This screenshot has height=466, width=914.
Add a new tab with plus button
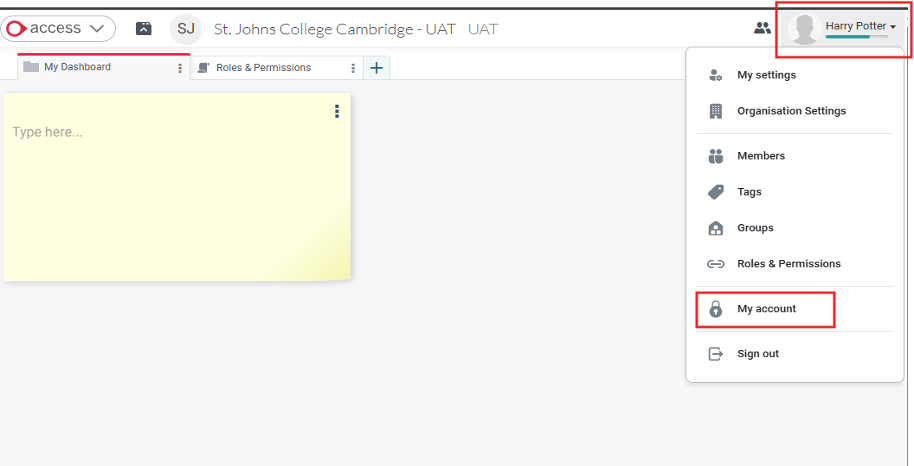pos(376,68)
